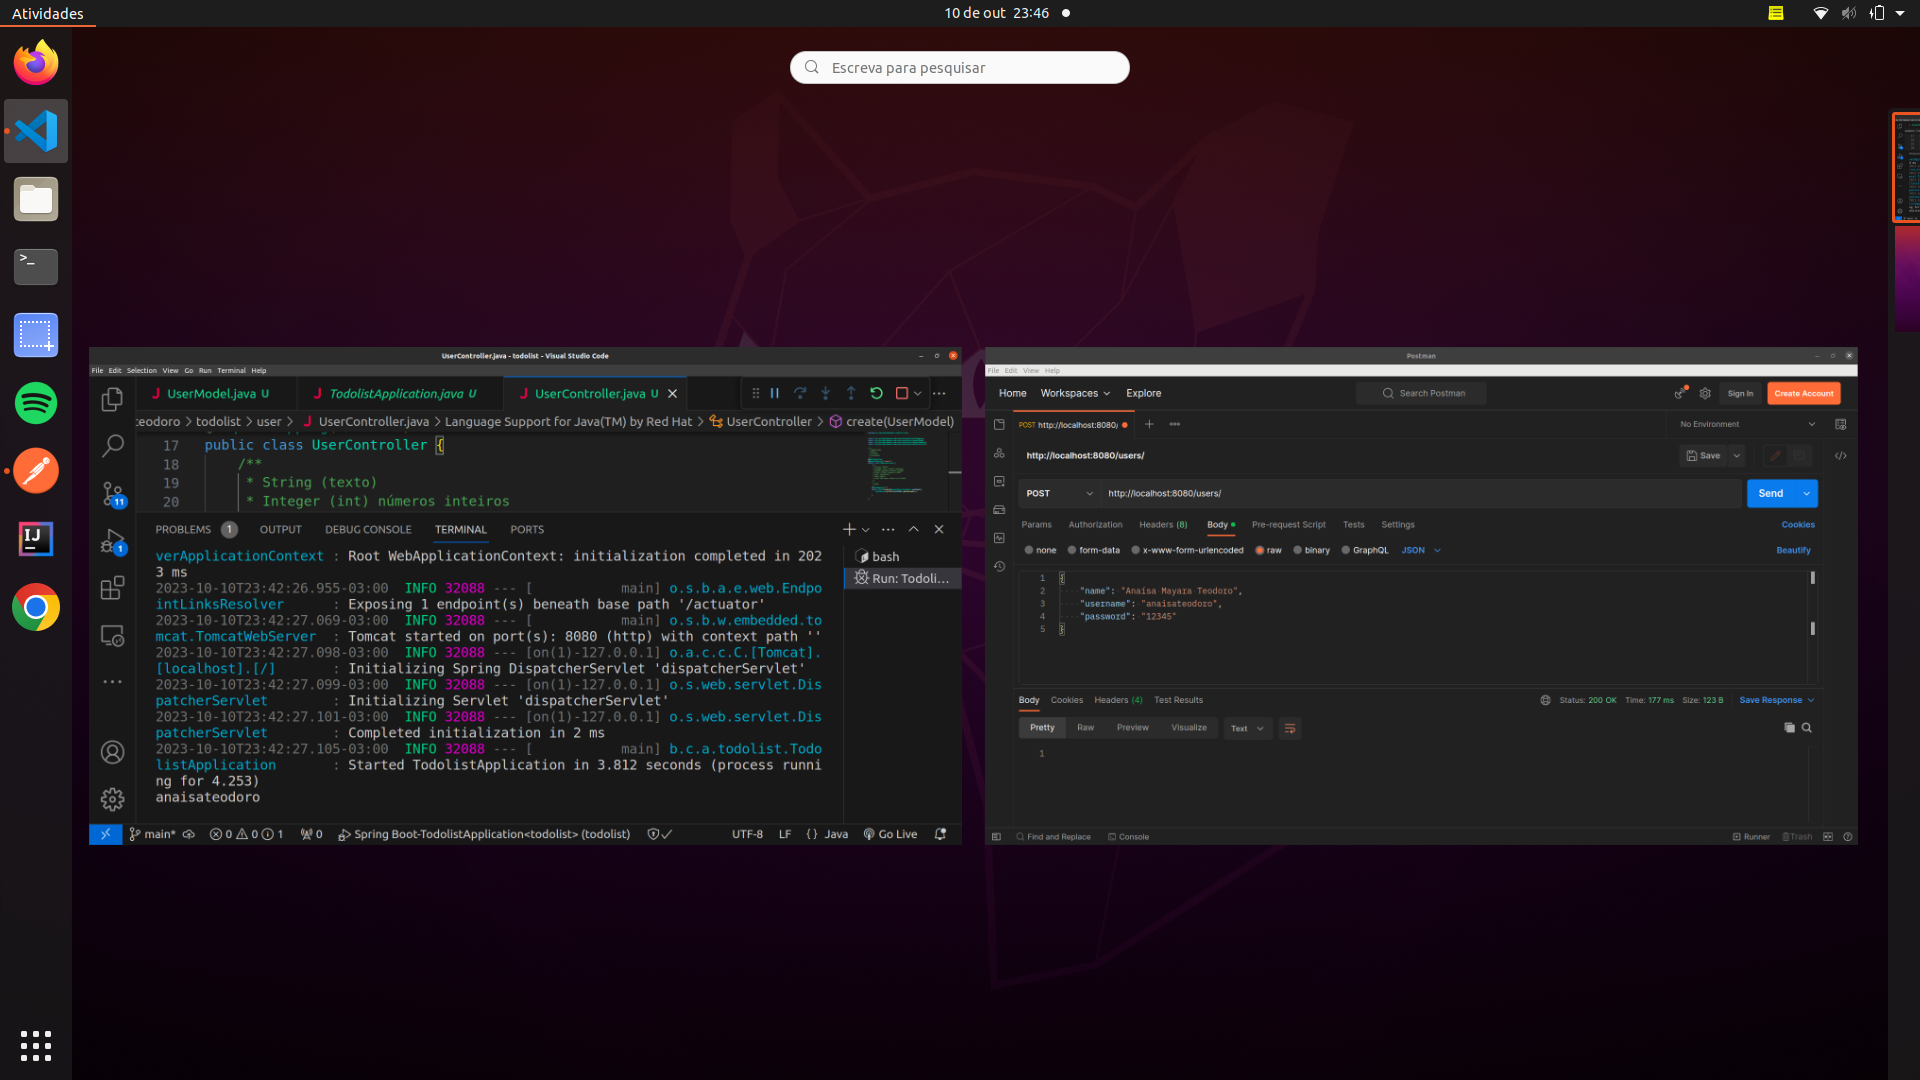Open the Source Control view in VS Code
1920x1080 pixels.
click(112, 494)
